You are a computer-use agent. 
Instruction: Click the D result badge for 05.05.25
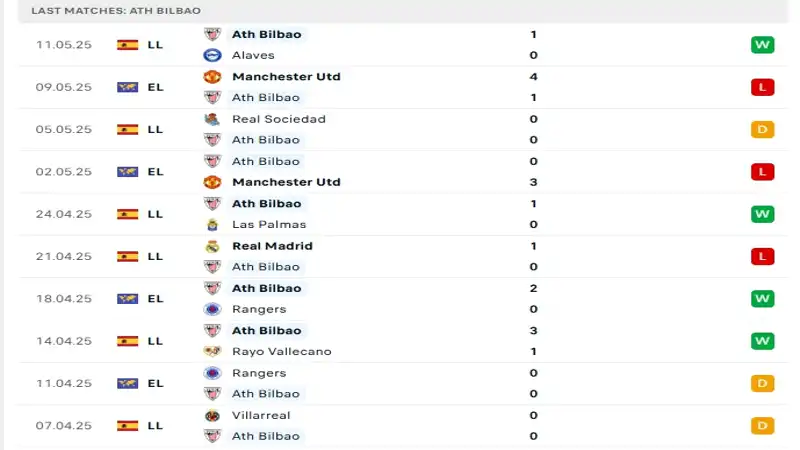tap(762, 129)
